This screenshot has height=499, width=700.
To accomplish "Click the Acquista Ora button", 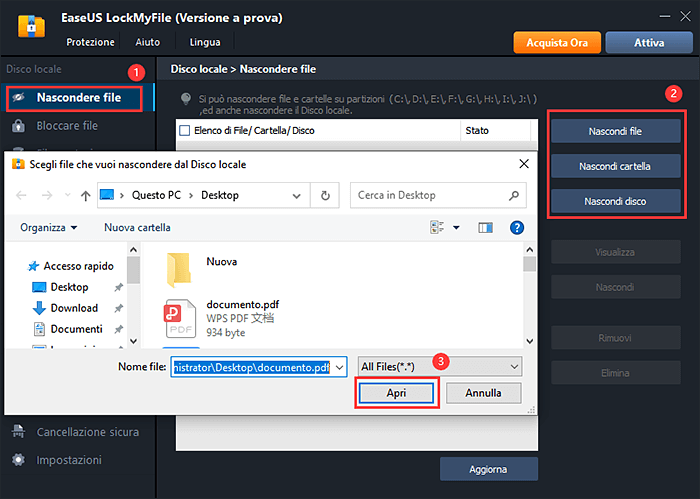I will (x=557, y=43).
